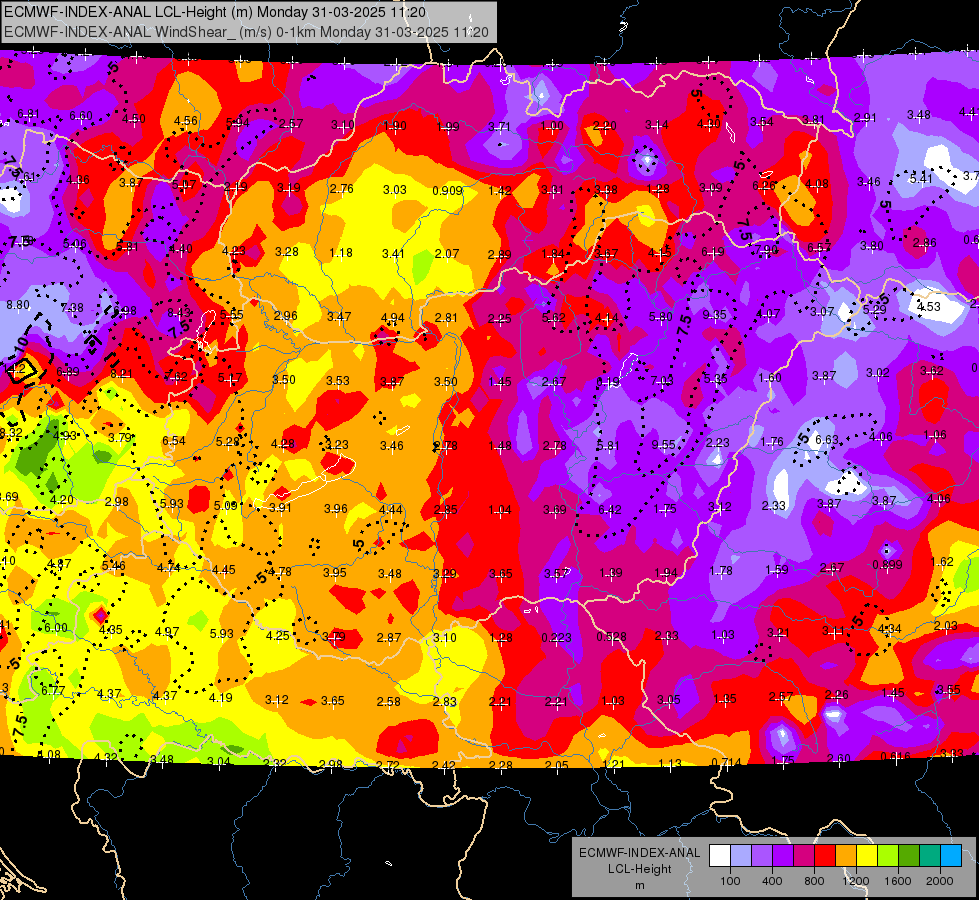Click the legend label 100
The width and height of the screenshot is (979, 900).
click(x=730, y=881)
